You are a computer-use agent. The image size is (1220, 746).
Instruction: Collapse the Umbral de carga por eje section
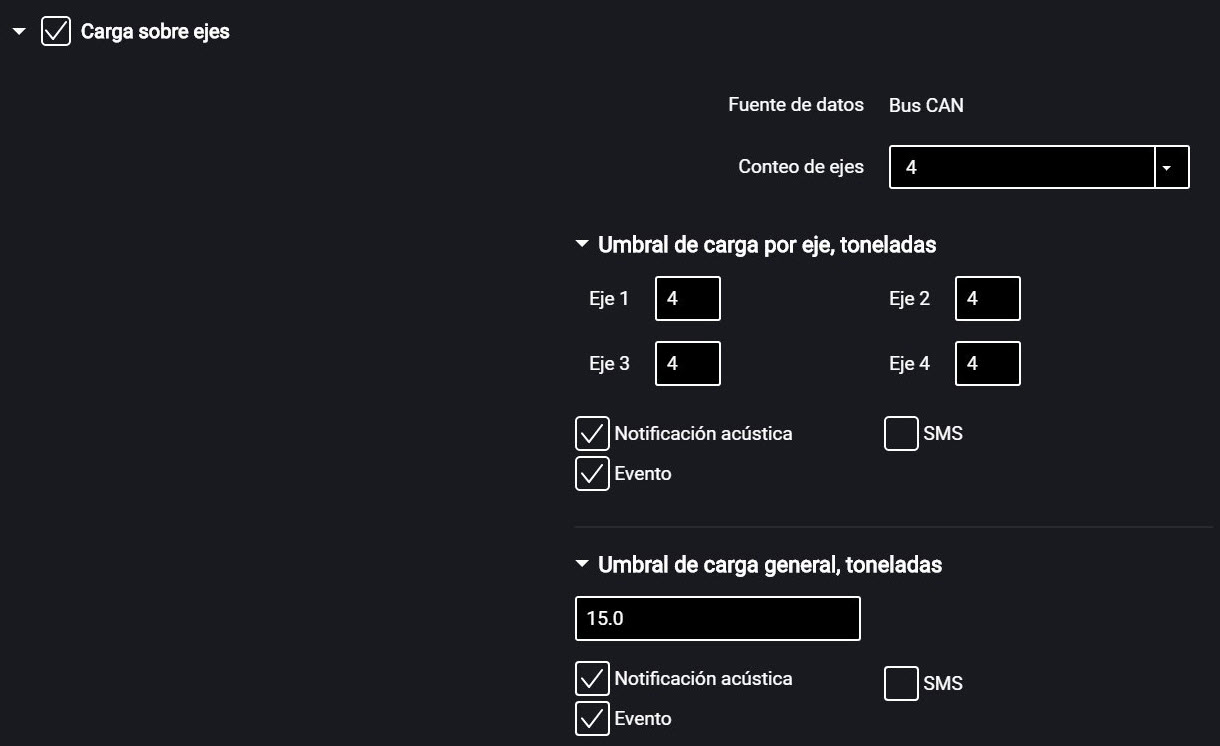[582, 243]
